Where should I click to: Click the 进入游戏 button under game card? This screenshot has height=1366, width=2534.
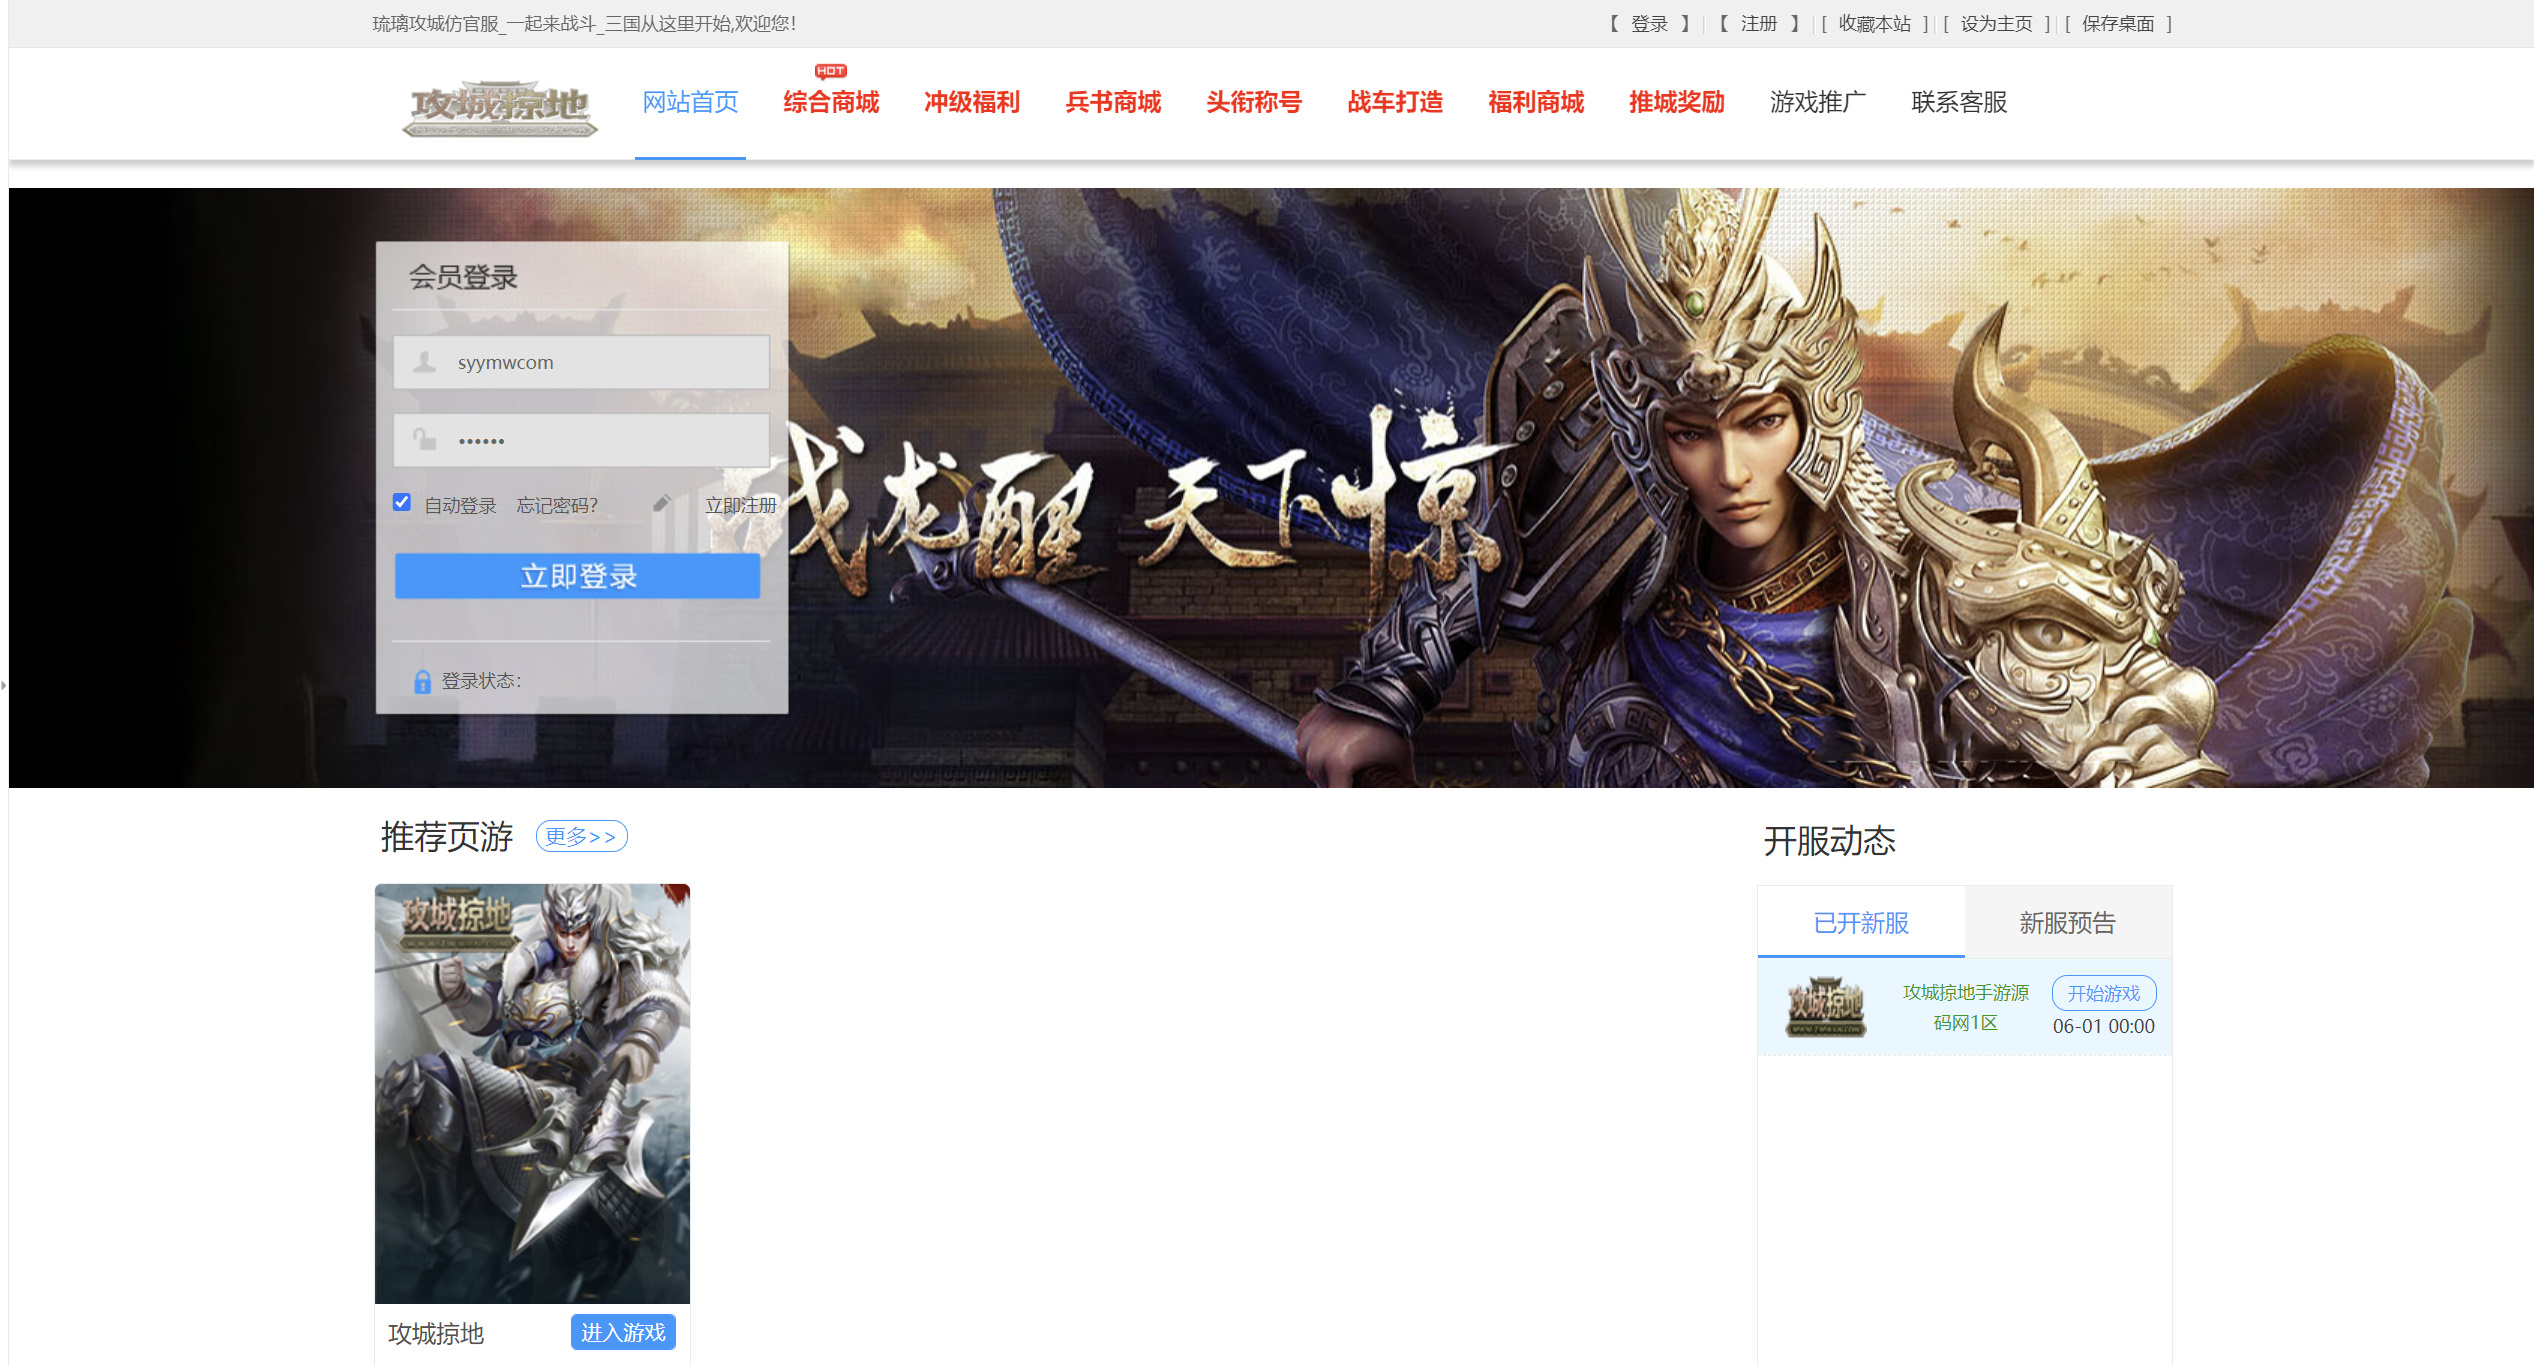pyautogui.click(x=623, y=1332)
